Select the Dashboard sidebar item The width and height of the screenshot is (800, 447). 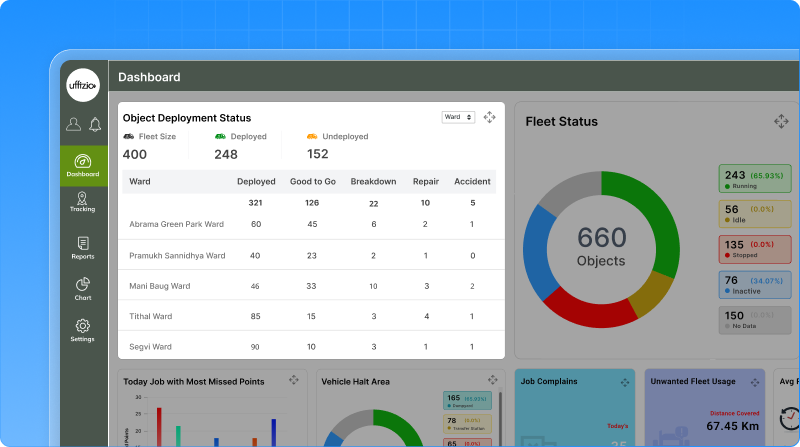pos(83,165)
